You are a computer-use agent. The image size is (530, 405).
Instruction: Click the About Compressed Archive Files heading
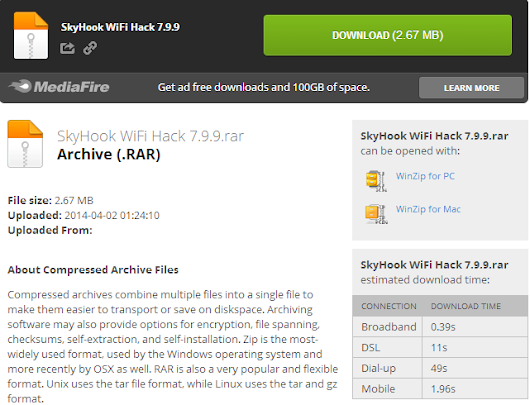93,270
